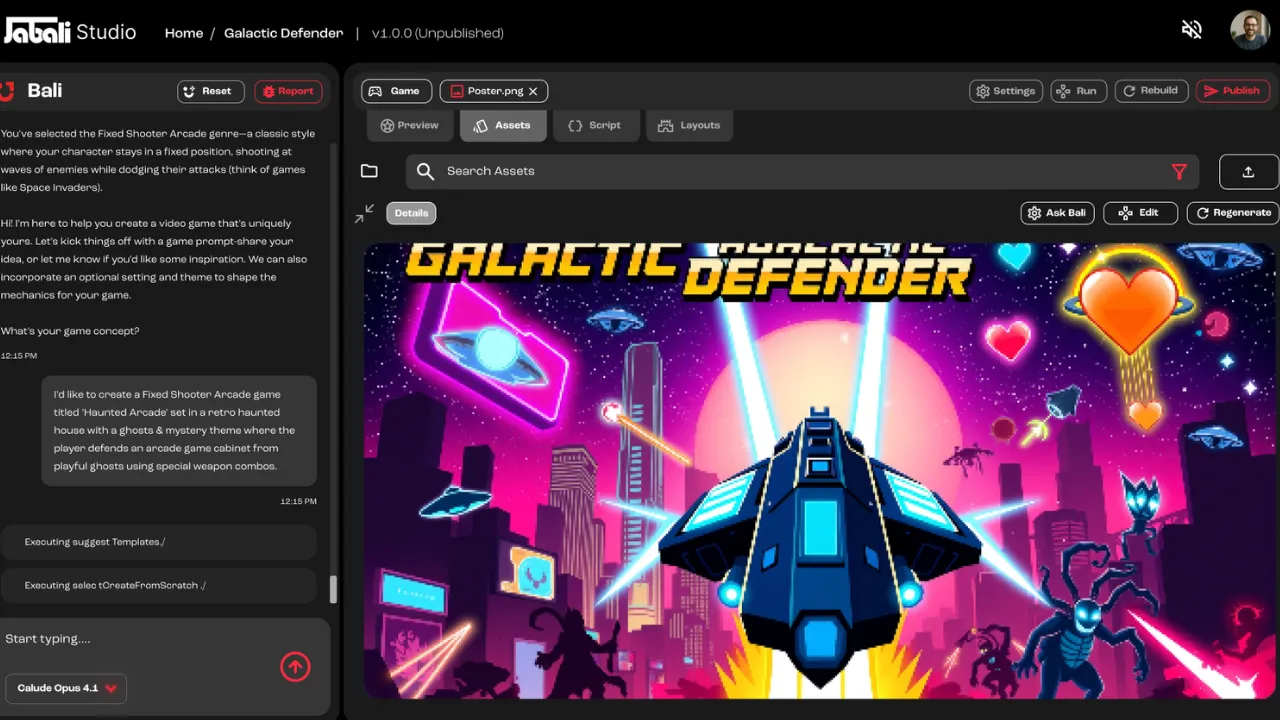
Task: Click the chat panel scrollbar
Action: click(333, 589)
